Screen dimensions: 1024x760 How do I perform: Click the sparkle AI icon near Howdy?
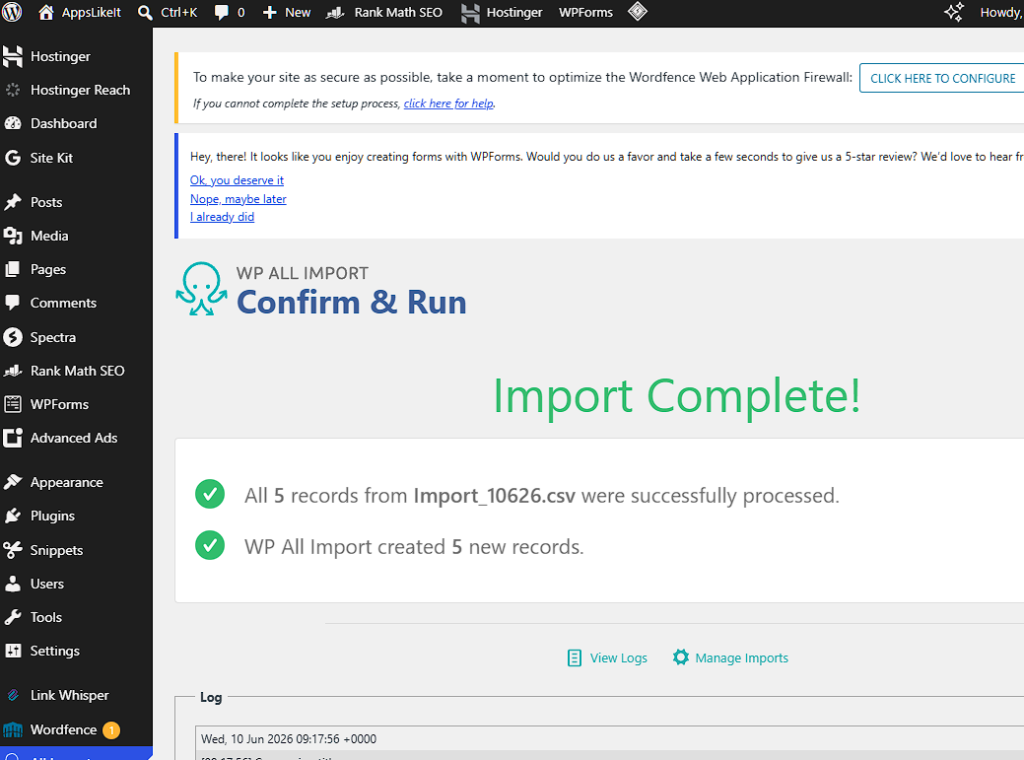click(953, 12)
